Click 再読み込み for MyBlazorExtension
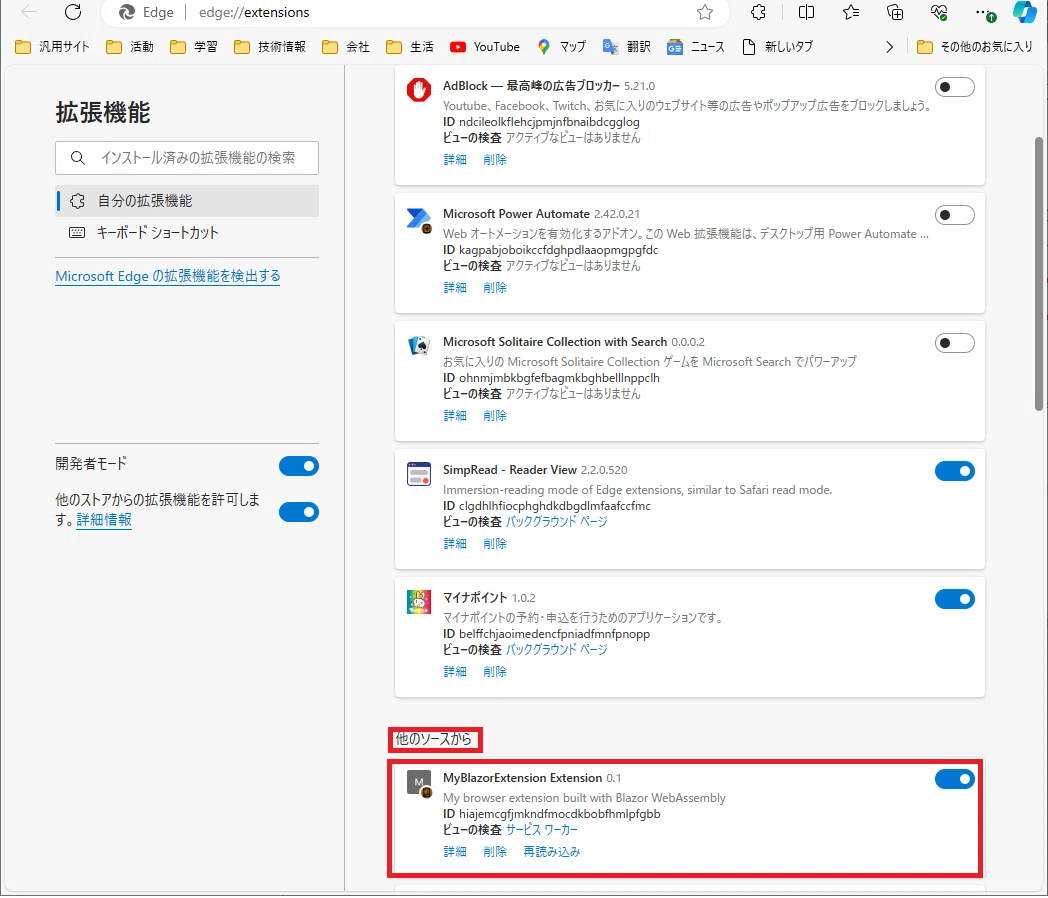 551,851
